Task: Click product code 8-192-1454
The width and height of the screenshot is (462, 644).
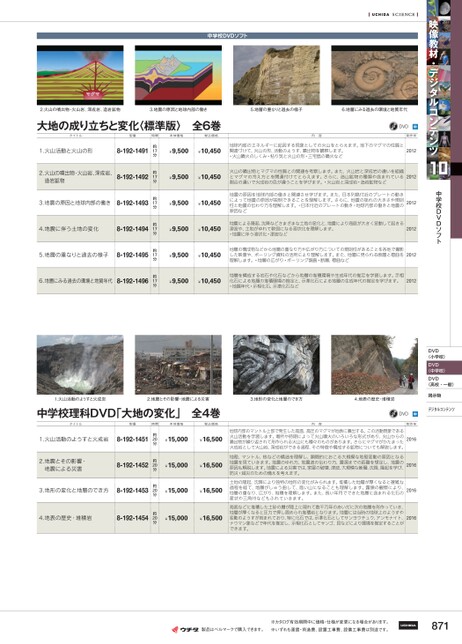Action: pos(132,518)
